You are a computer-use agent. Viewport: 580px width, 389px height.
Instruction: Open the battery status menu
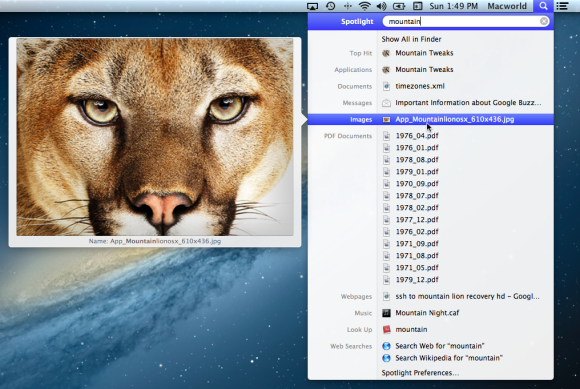pos(399,6)
